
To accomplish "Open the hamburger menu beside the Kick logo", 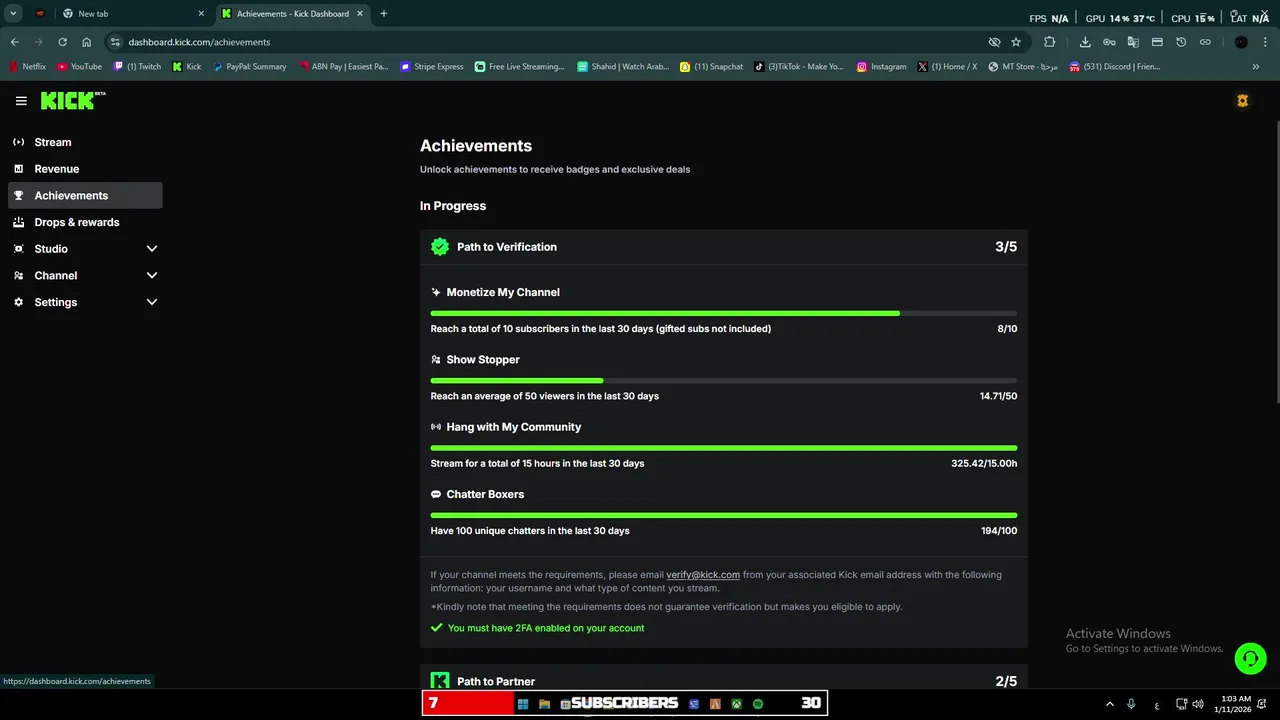I will tap(21, 101).
